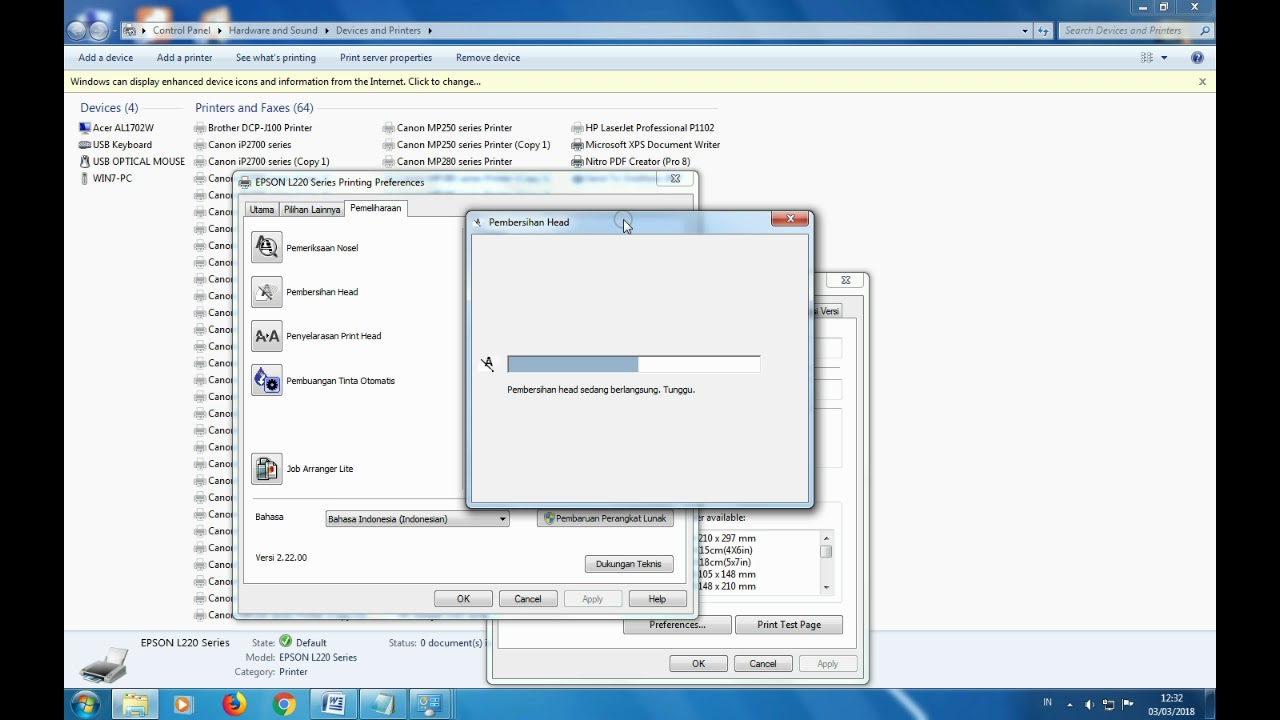Change the view layout icon

coord(1147,58)
